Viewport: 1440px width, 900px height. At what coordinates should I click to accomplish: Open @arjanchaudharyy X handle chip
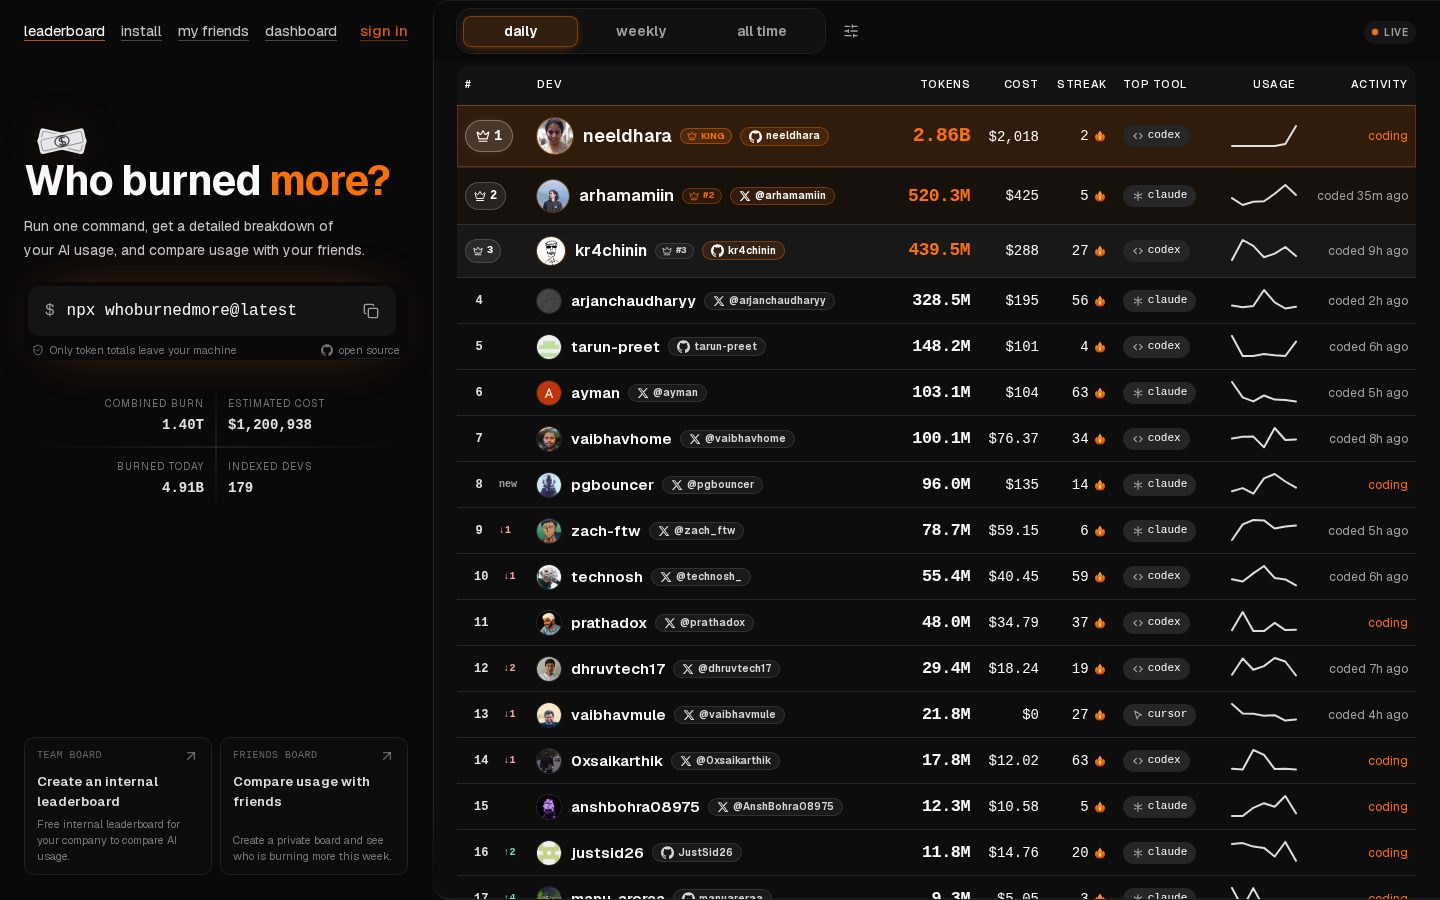(769, 301)
